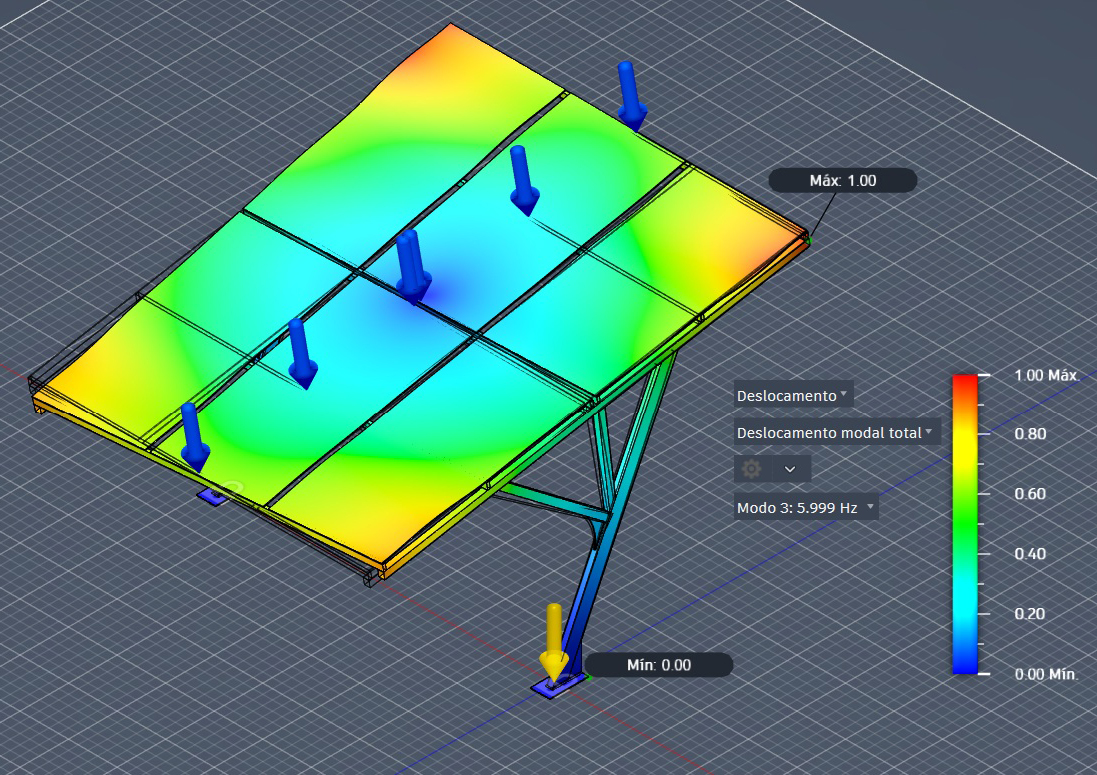
Task: Open the Modo 3: 5.999 Hz dropdown
Action: click(805, 507)
